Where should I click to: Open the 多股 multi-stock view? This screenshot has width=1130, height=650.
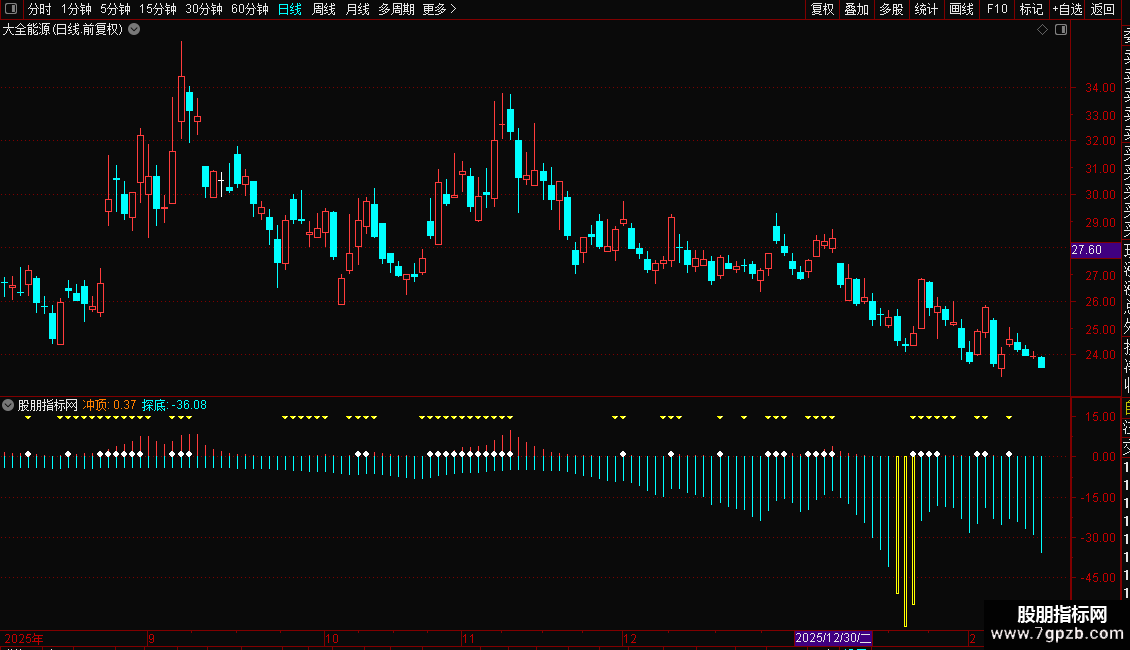click(x=891, y=9)
